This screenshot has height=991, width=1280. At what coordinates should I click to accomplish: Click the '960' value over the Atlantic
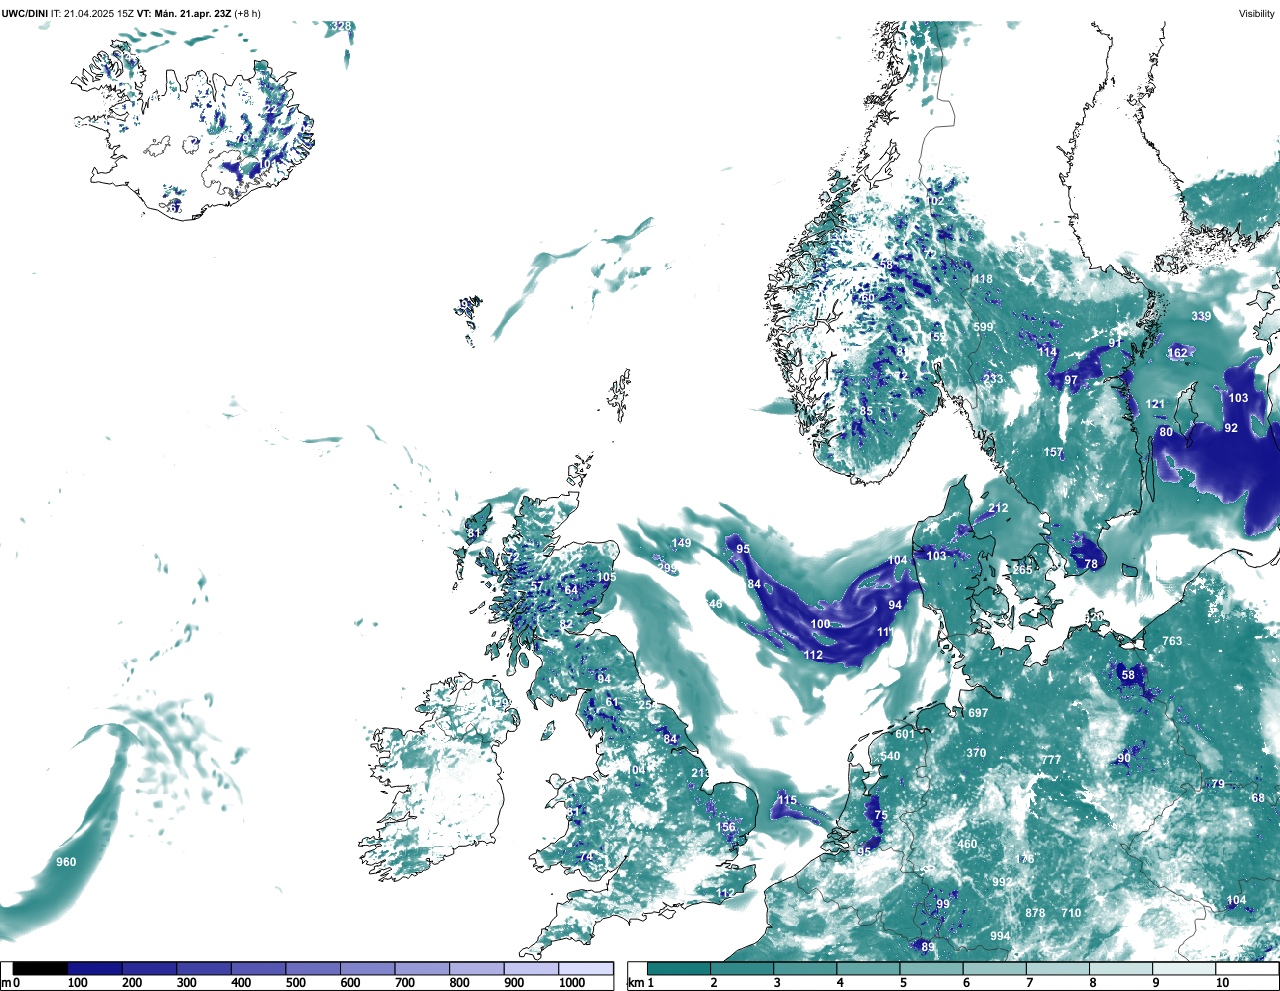[x=66, y=862]
